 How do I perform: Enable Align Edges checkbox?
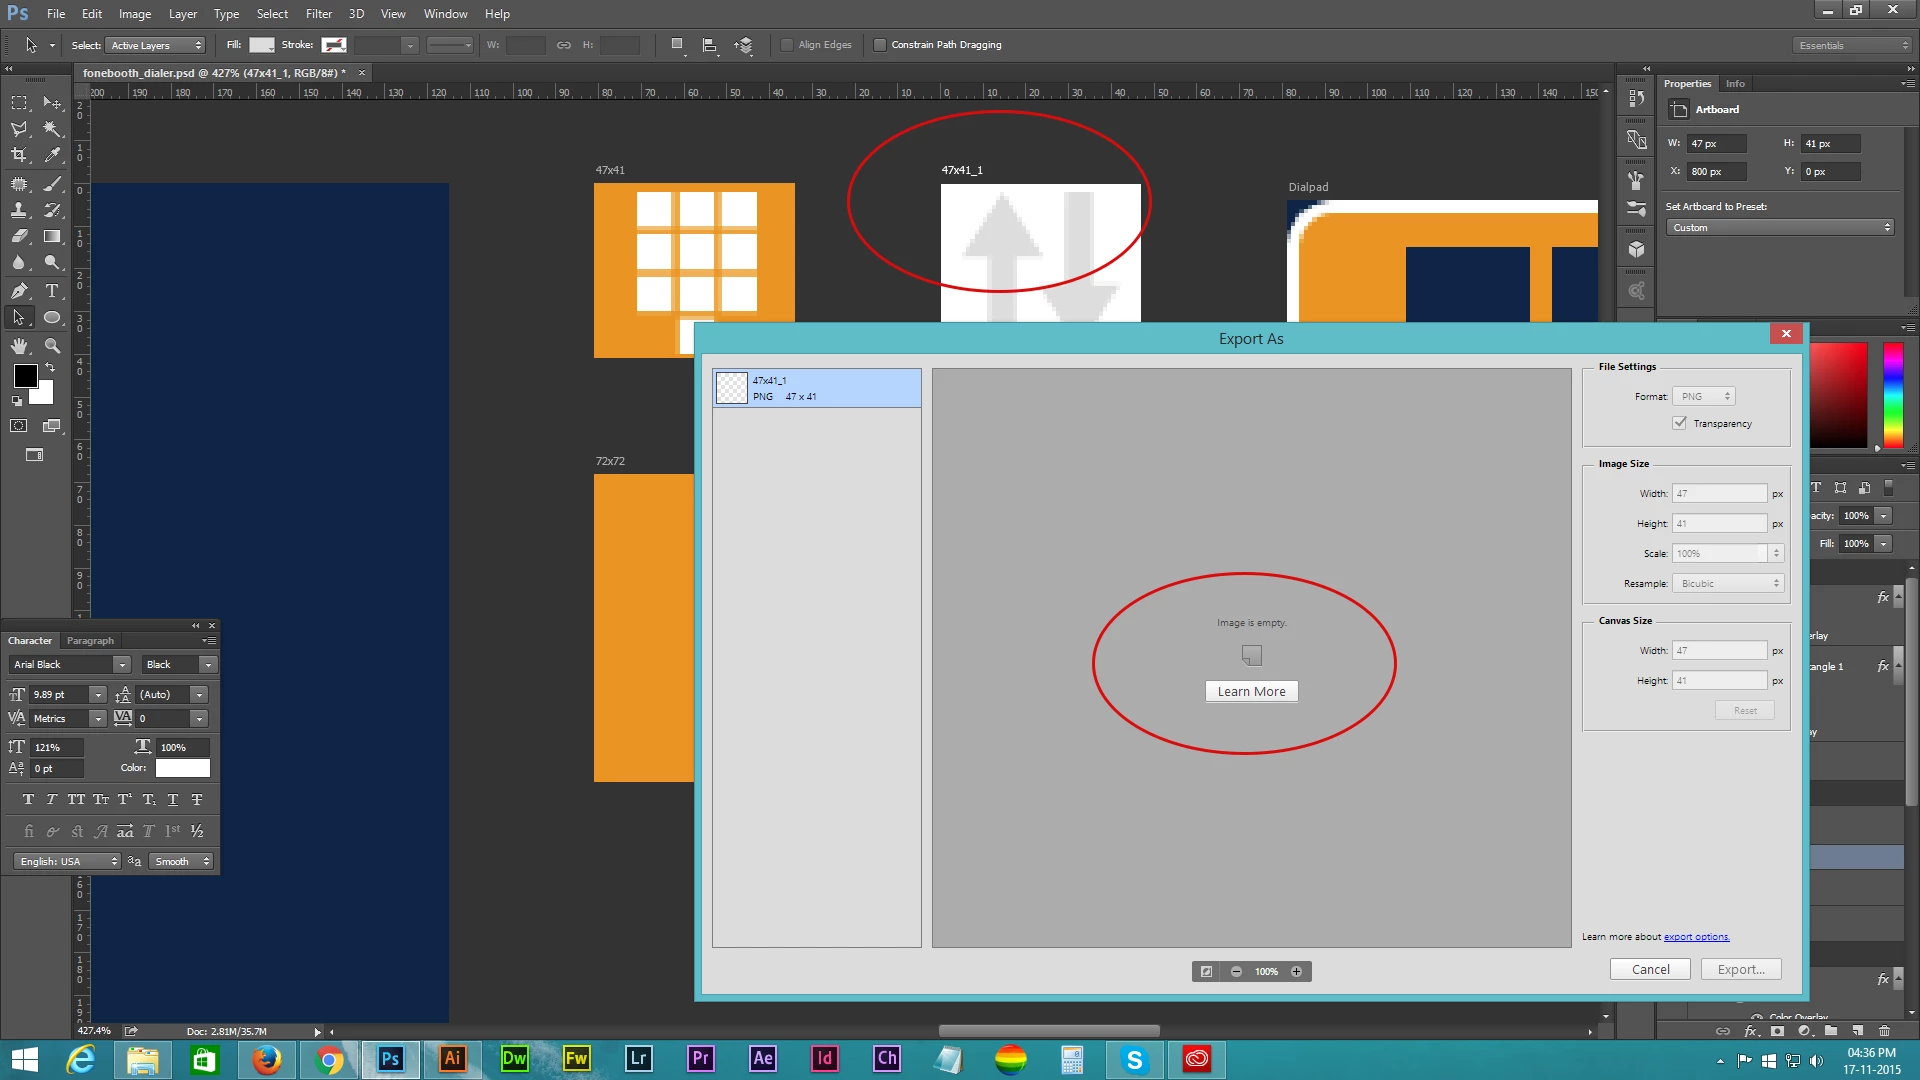coord(787,45)
